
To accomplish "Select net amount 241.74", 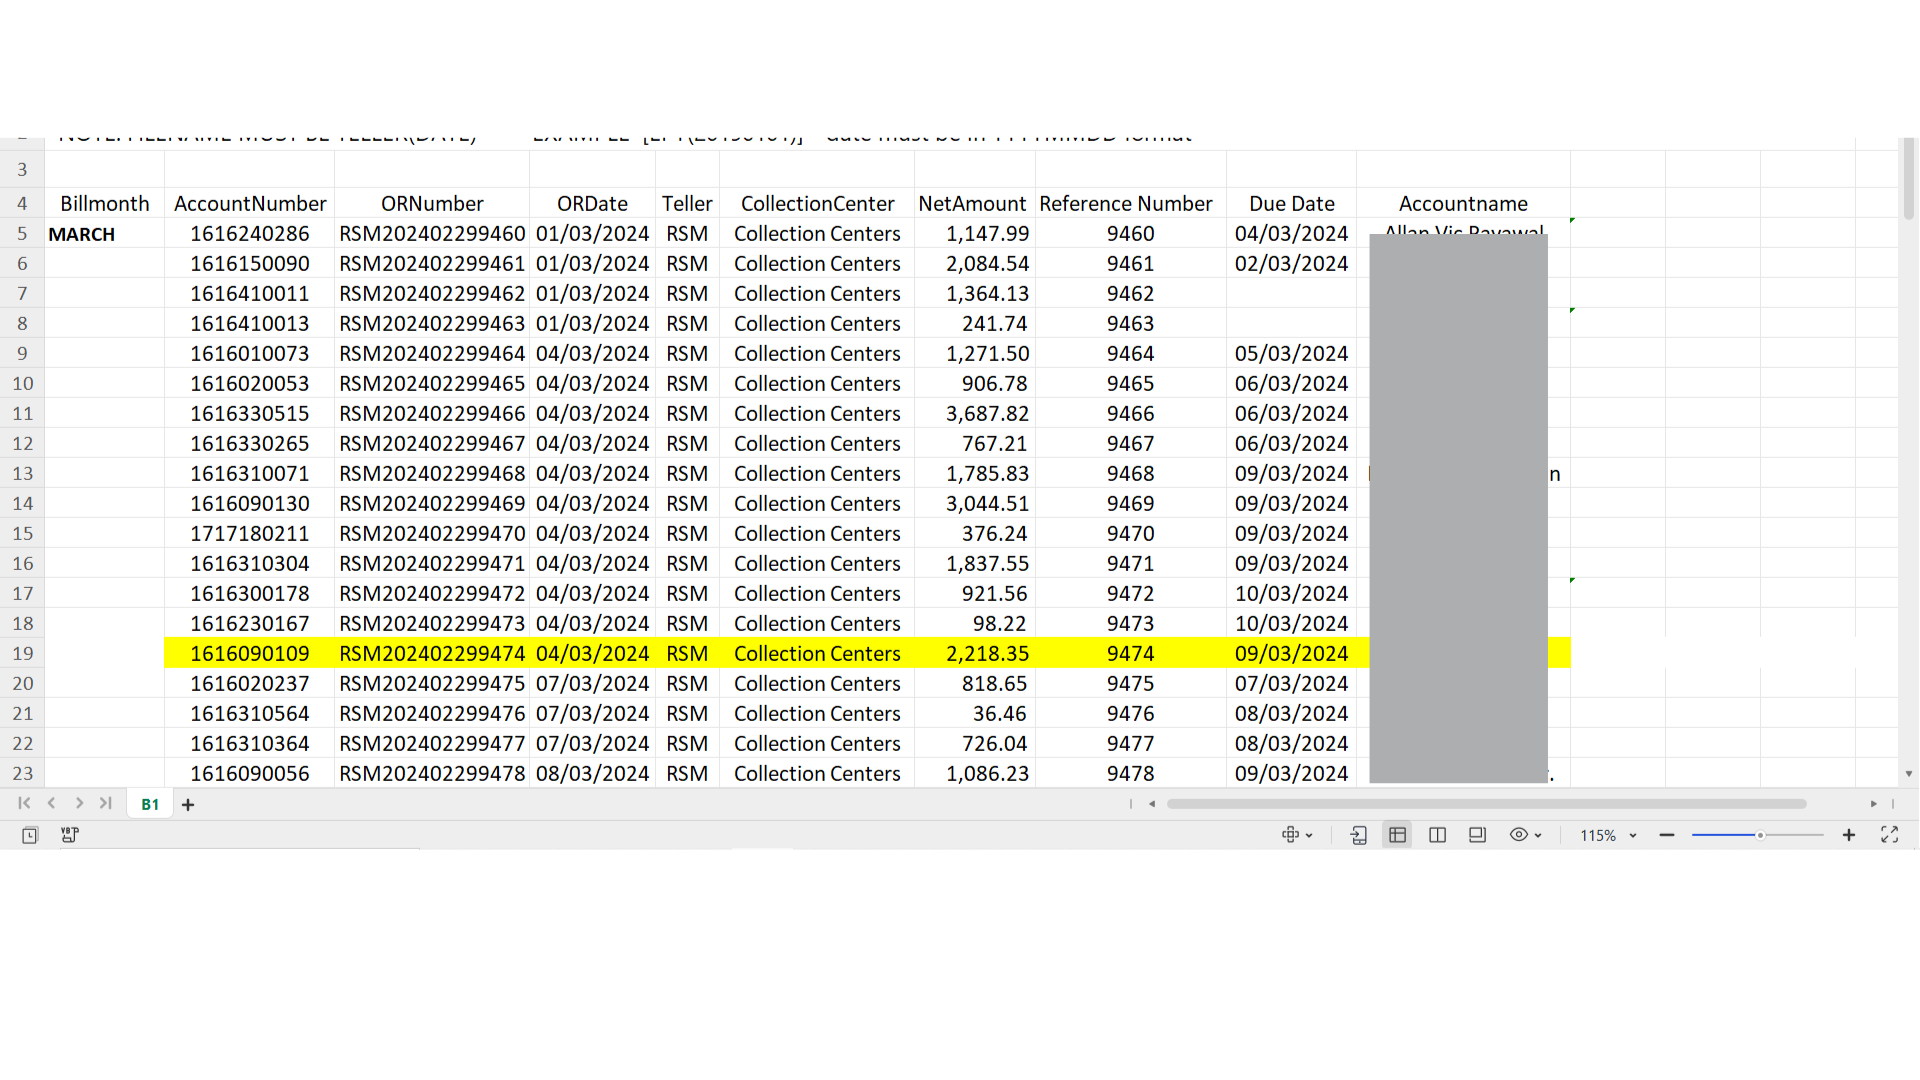I will click(975, 323).
